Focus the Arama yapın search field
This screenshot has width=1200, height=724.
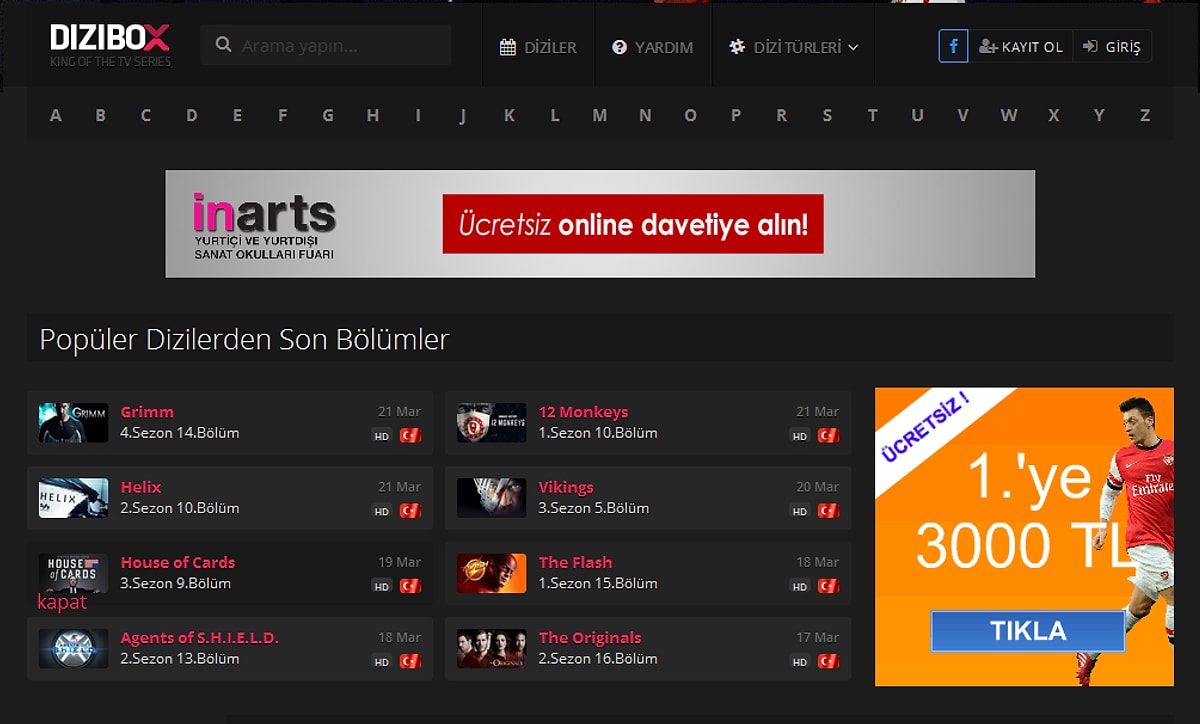point(340,46)
